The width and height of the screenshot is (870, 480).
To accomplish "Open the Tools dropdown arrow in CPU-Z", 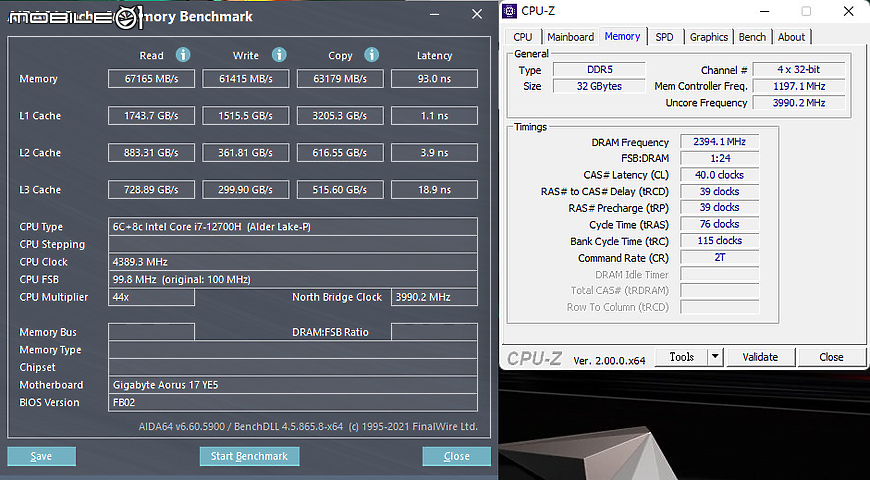I will point(716,357).
